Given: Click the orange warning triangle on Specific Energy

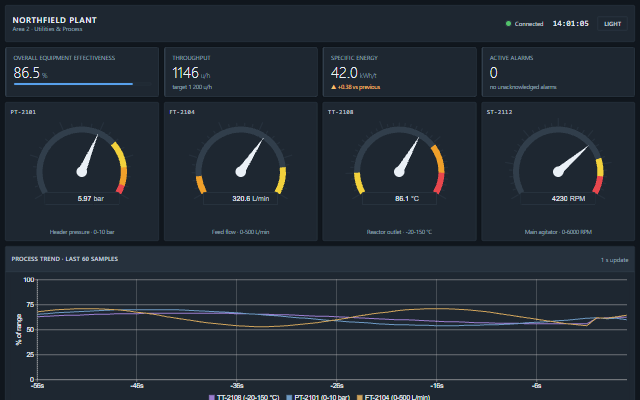Looking at the screenshot, I should click(333, 87).
